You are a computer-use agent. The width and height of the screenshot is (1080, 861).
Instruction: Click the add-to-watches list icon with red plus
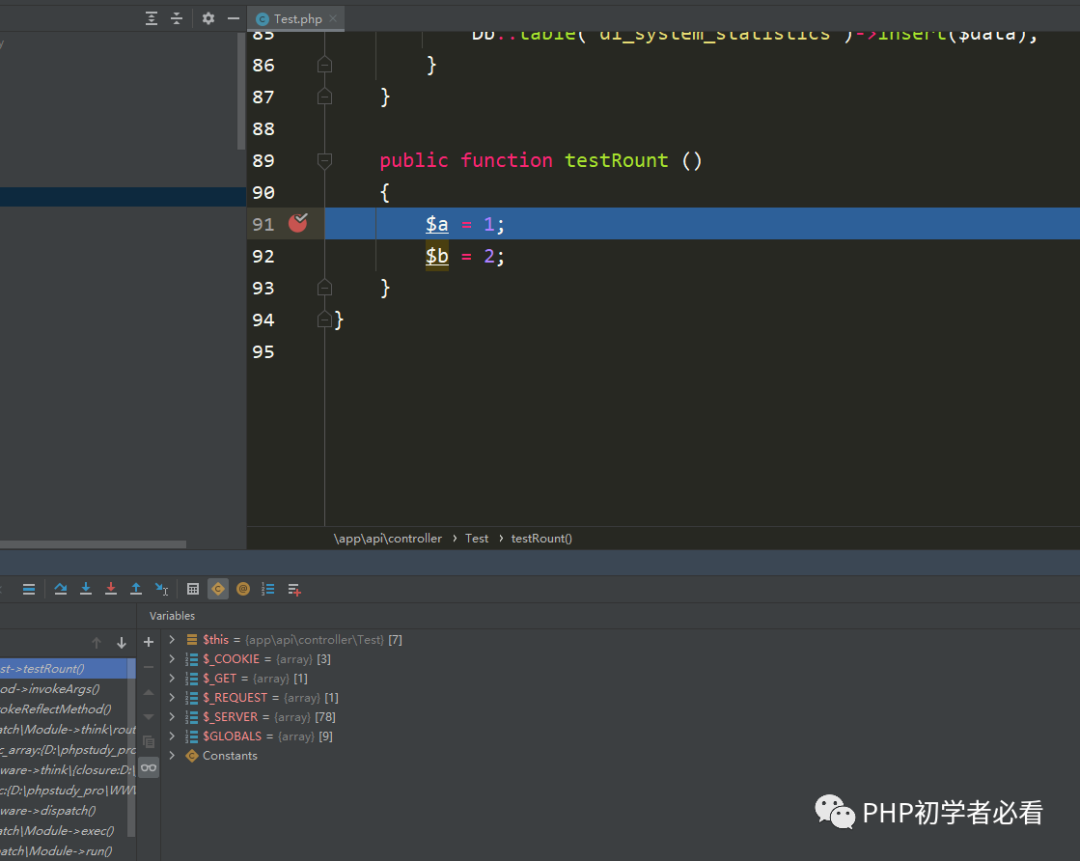tap(294, 590)
